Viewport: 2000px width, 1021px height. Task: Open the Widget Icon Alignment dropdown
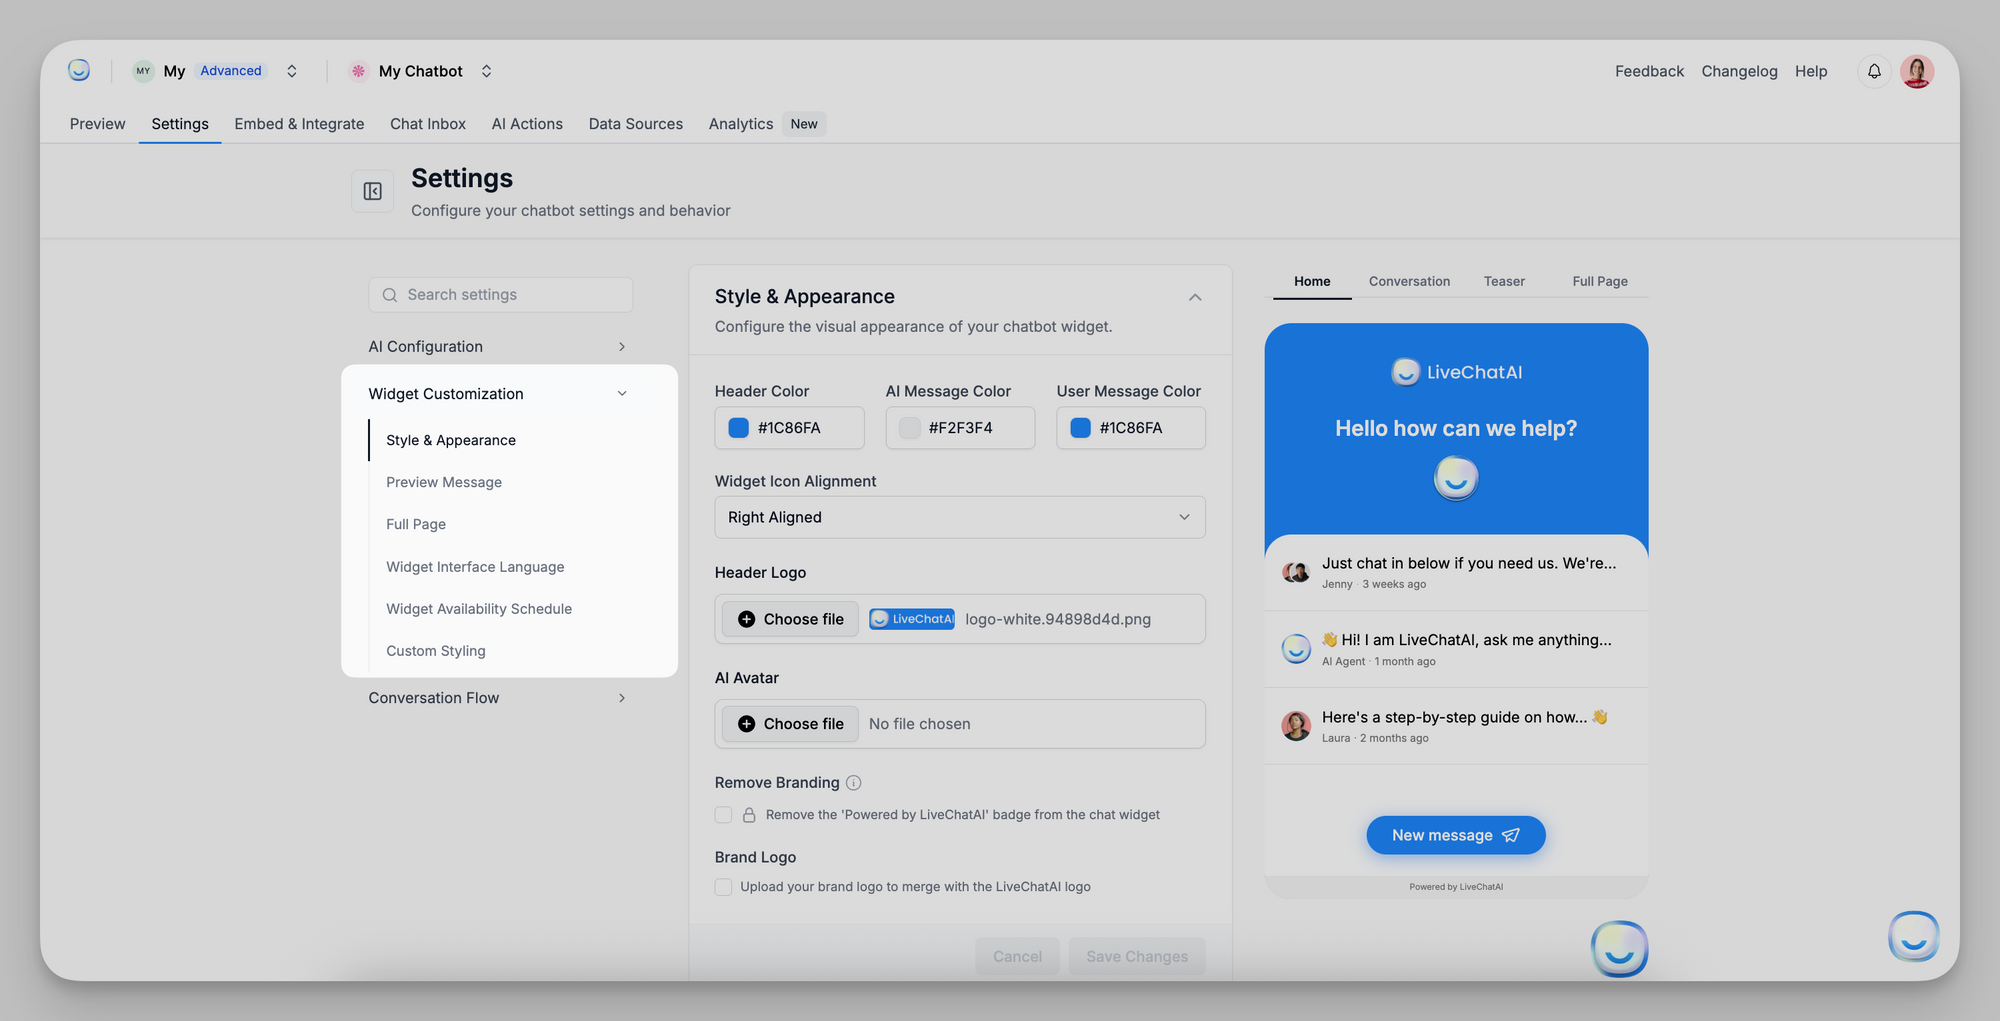(960, 517)
